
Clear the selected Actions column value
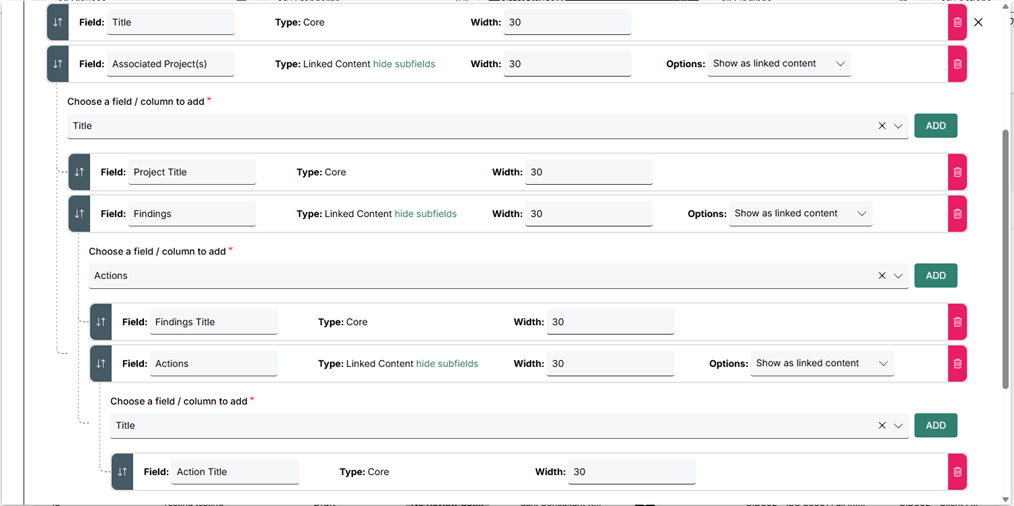coord(881,276)
